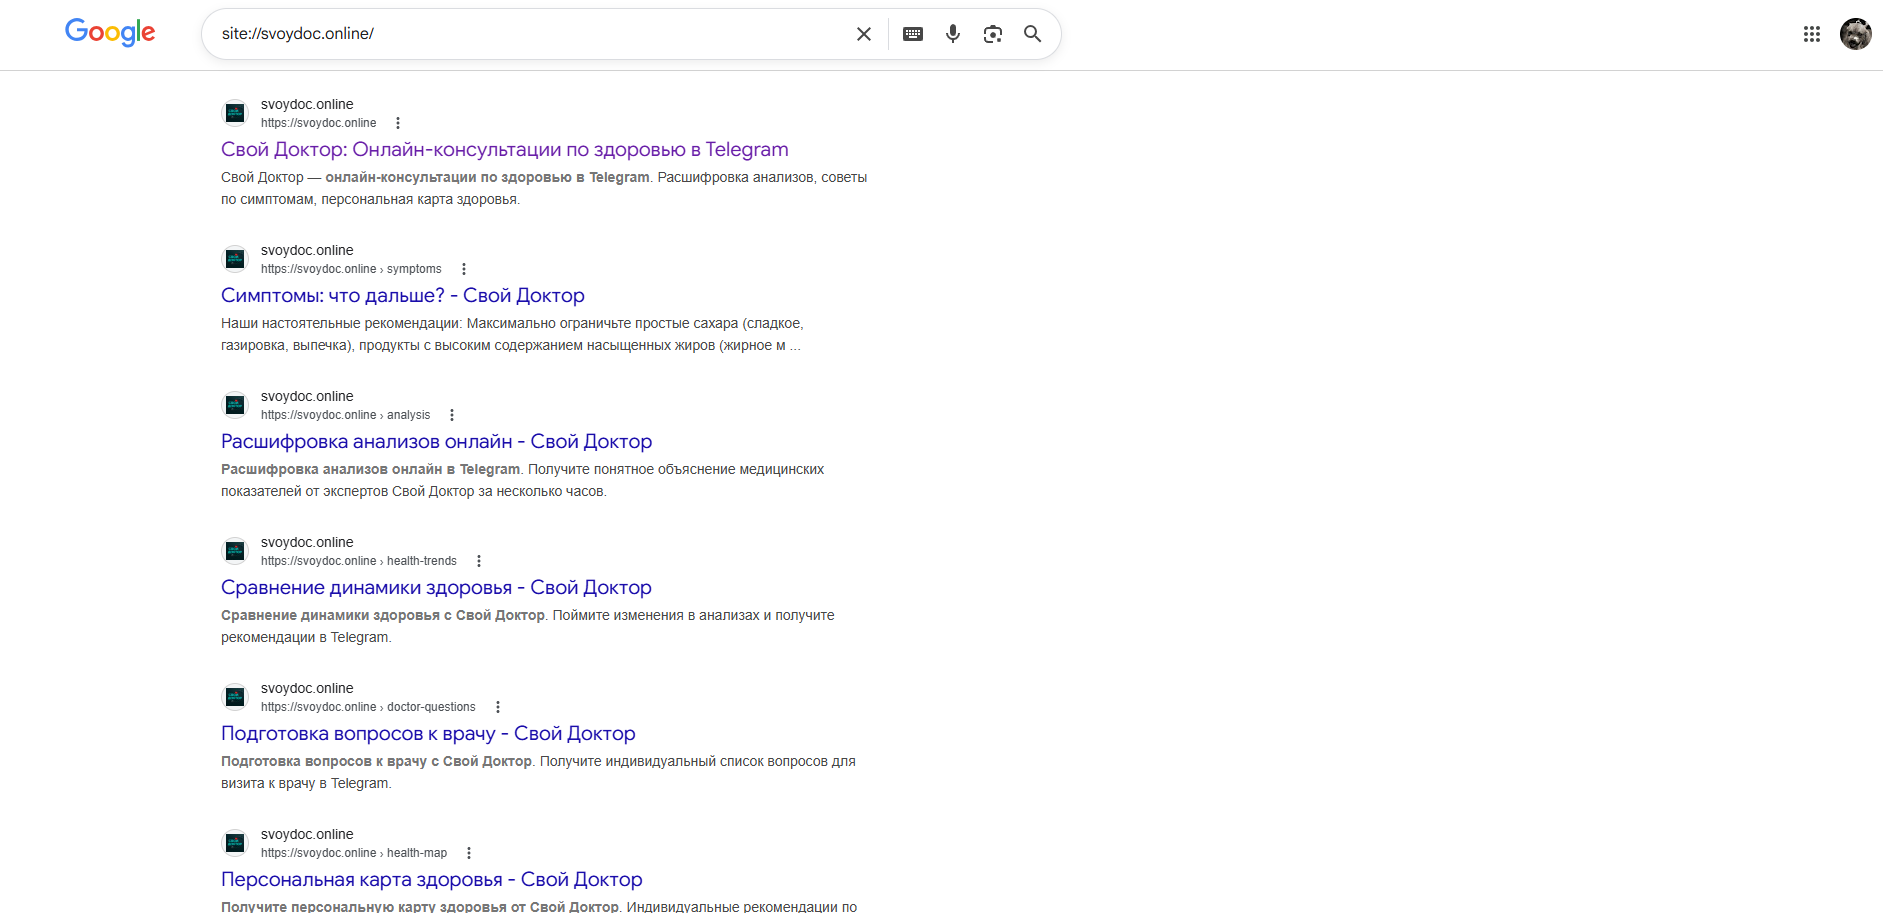Open 'Сравнение динамики здоровья - Свой Доктор' result
The height and width of the screenshot is (913, 1883).
(x=436, y=588)
